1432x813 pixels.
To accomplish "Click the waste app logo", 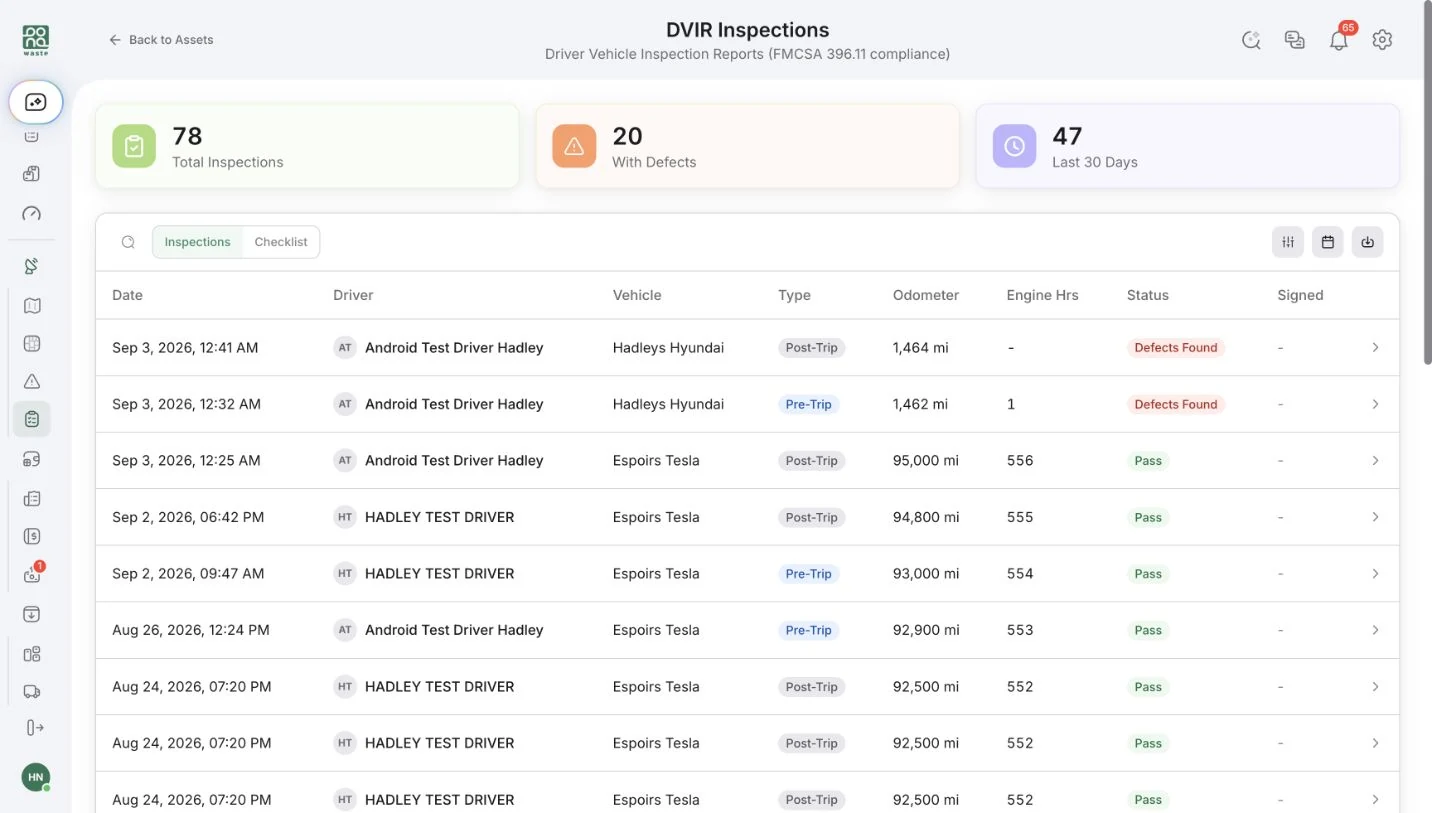I will click(x=35, y=40).
